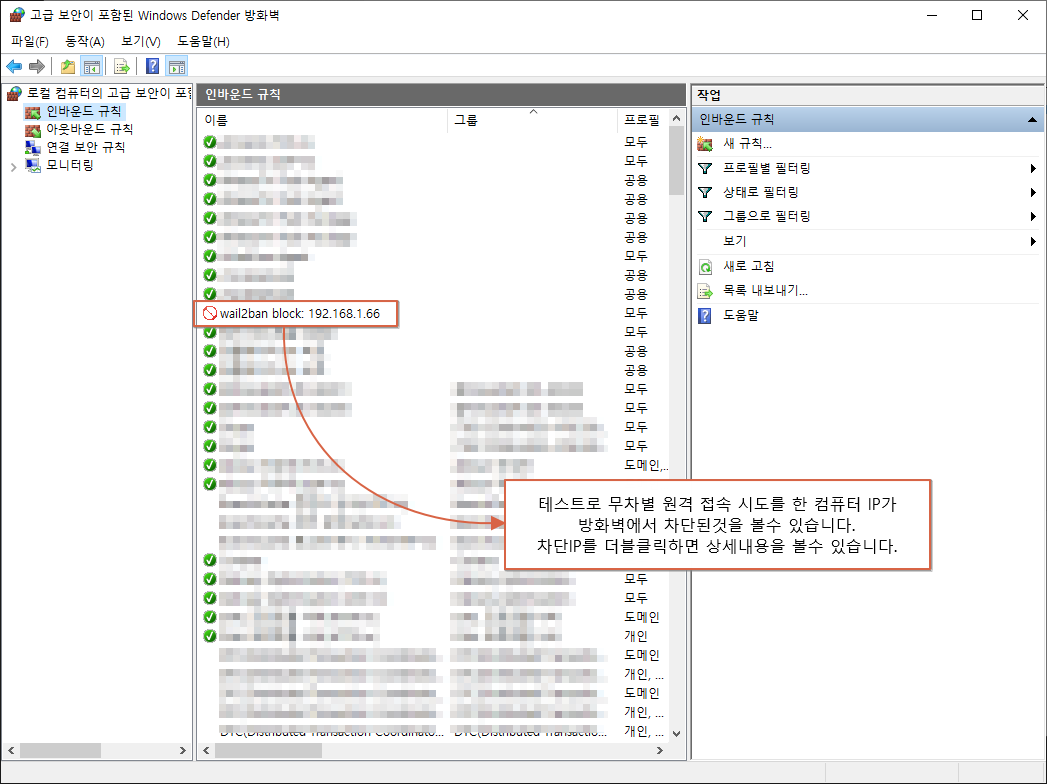Open the 도움말(H) menu

pyautogui.click(x=204, y=41)
